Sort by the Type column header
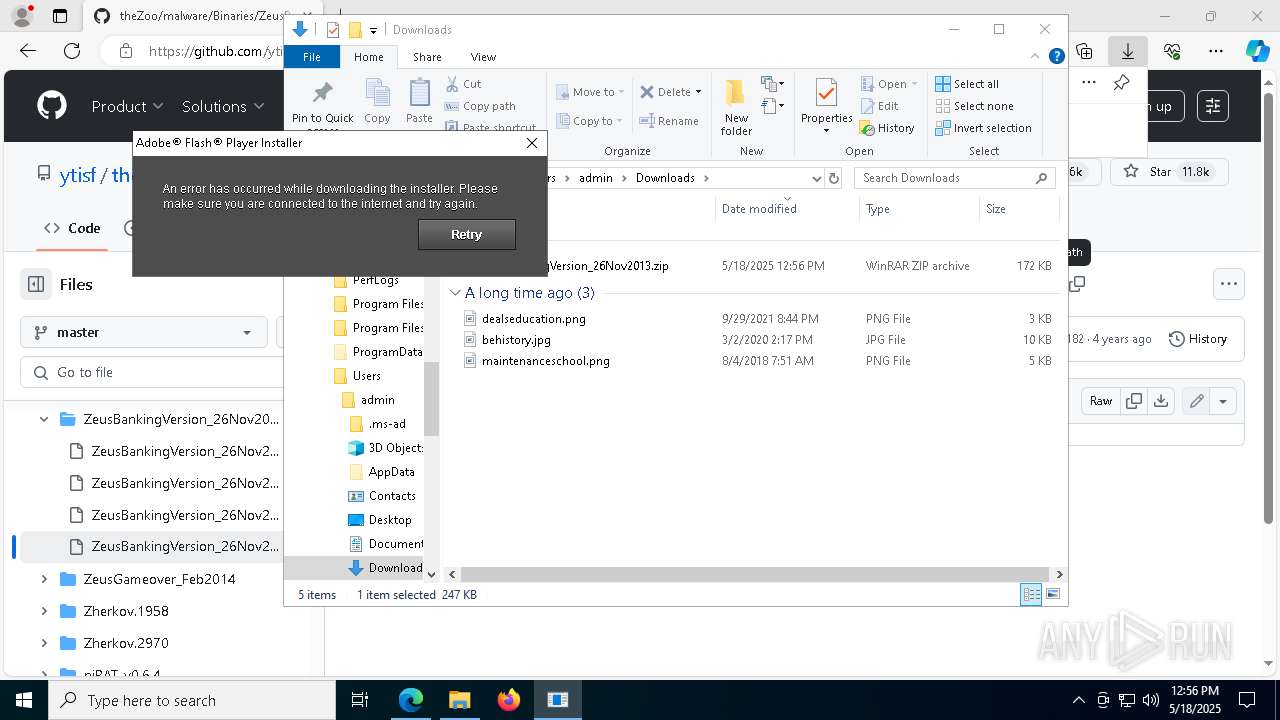 pyautogui.click(x=918, y=209)
